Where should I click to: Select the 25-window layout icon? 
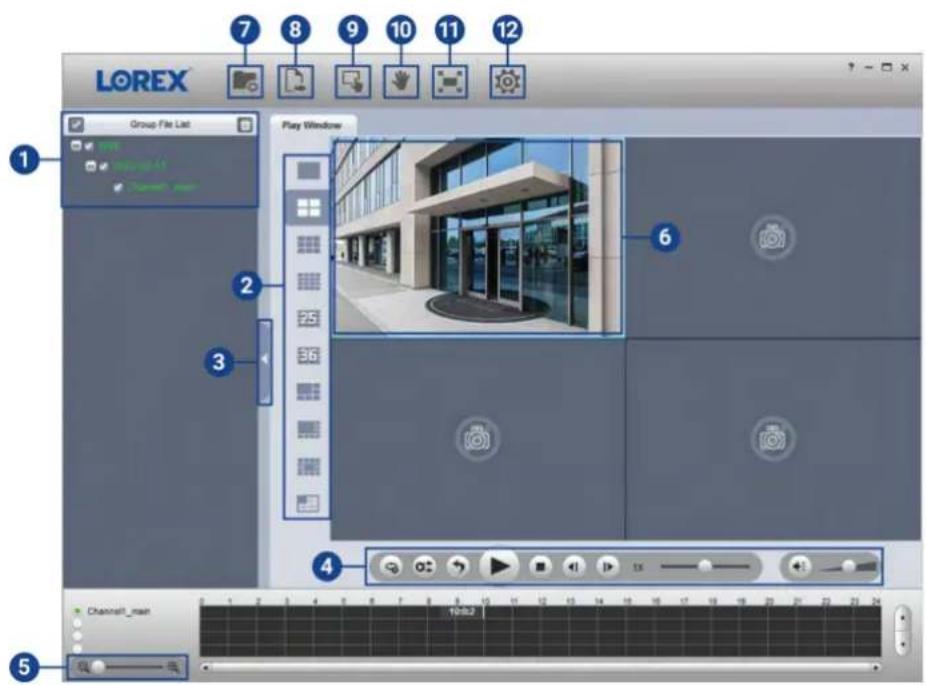(x=308, y=318)
